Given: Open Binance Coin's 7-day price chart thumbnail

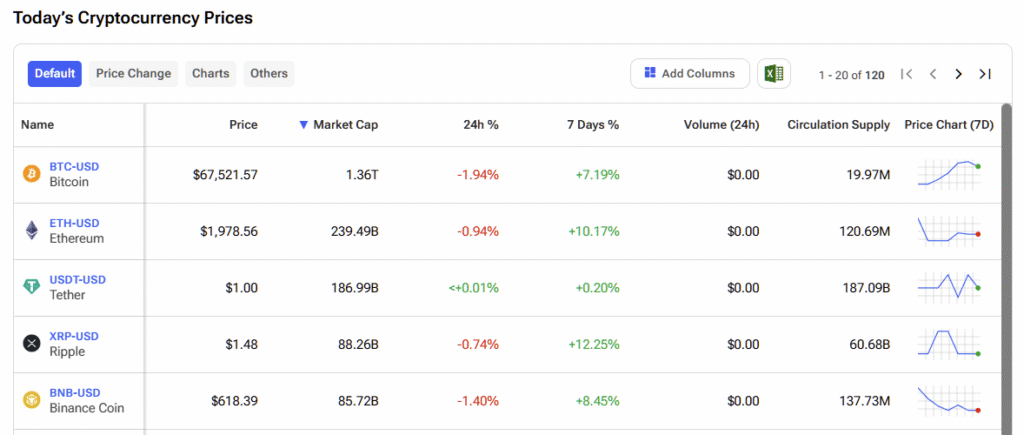Looking at the screenshot, I should coord(949,400).
